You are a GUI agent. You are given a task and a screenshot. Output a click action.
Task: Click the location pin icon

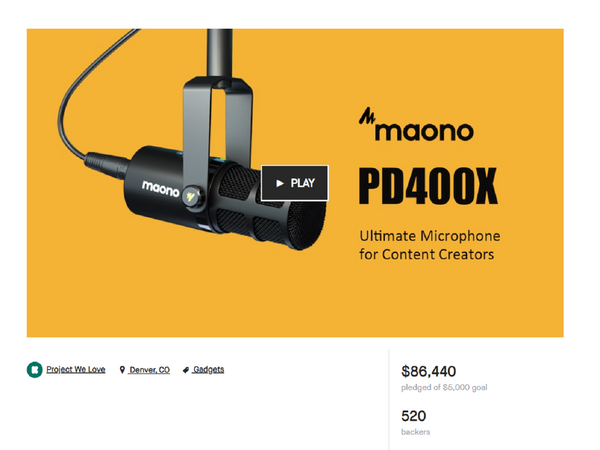pyautogui.click(x=122, y=370)
